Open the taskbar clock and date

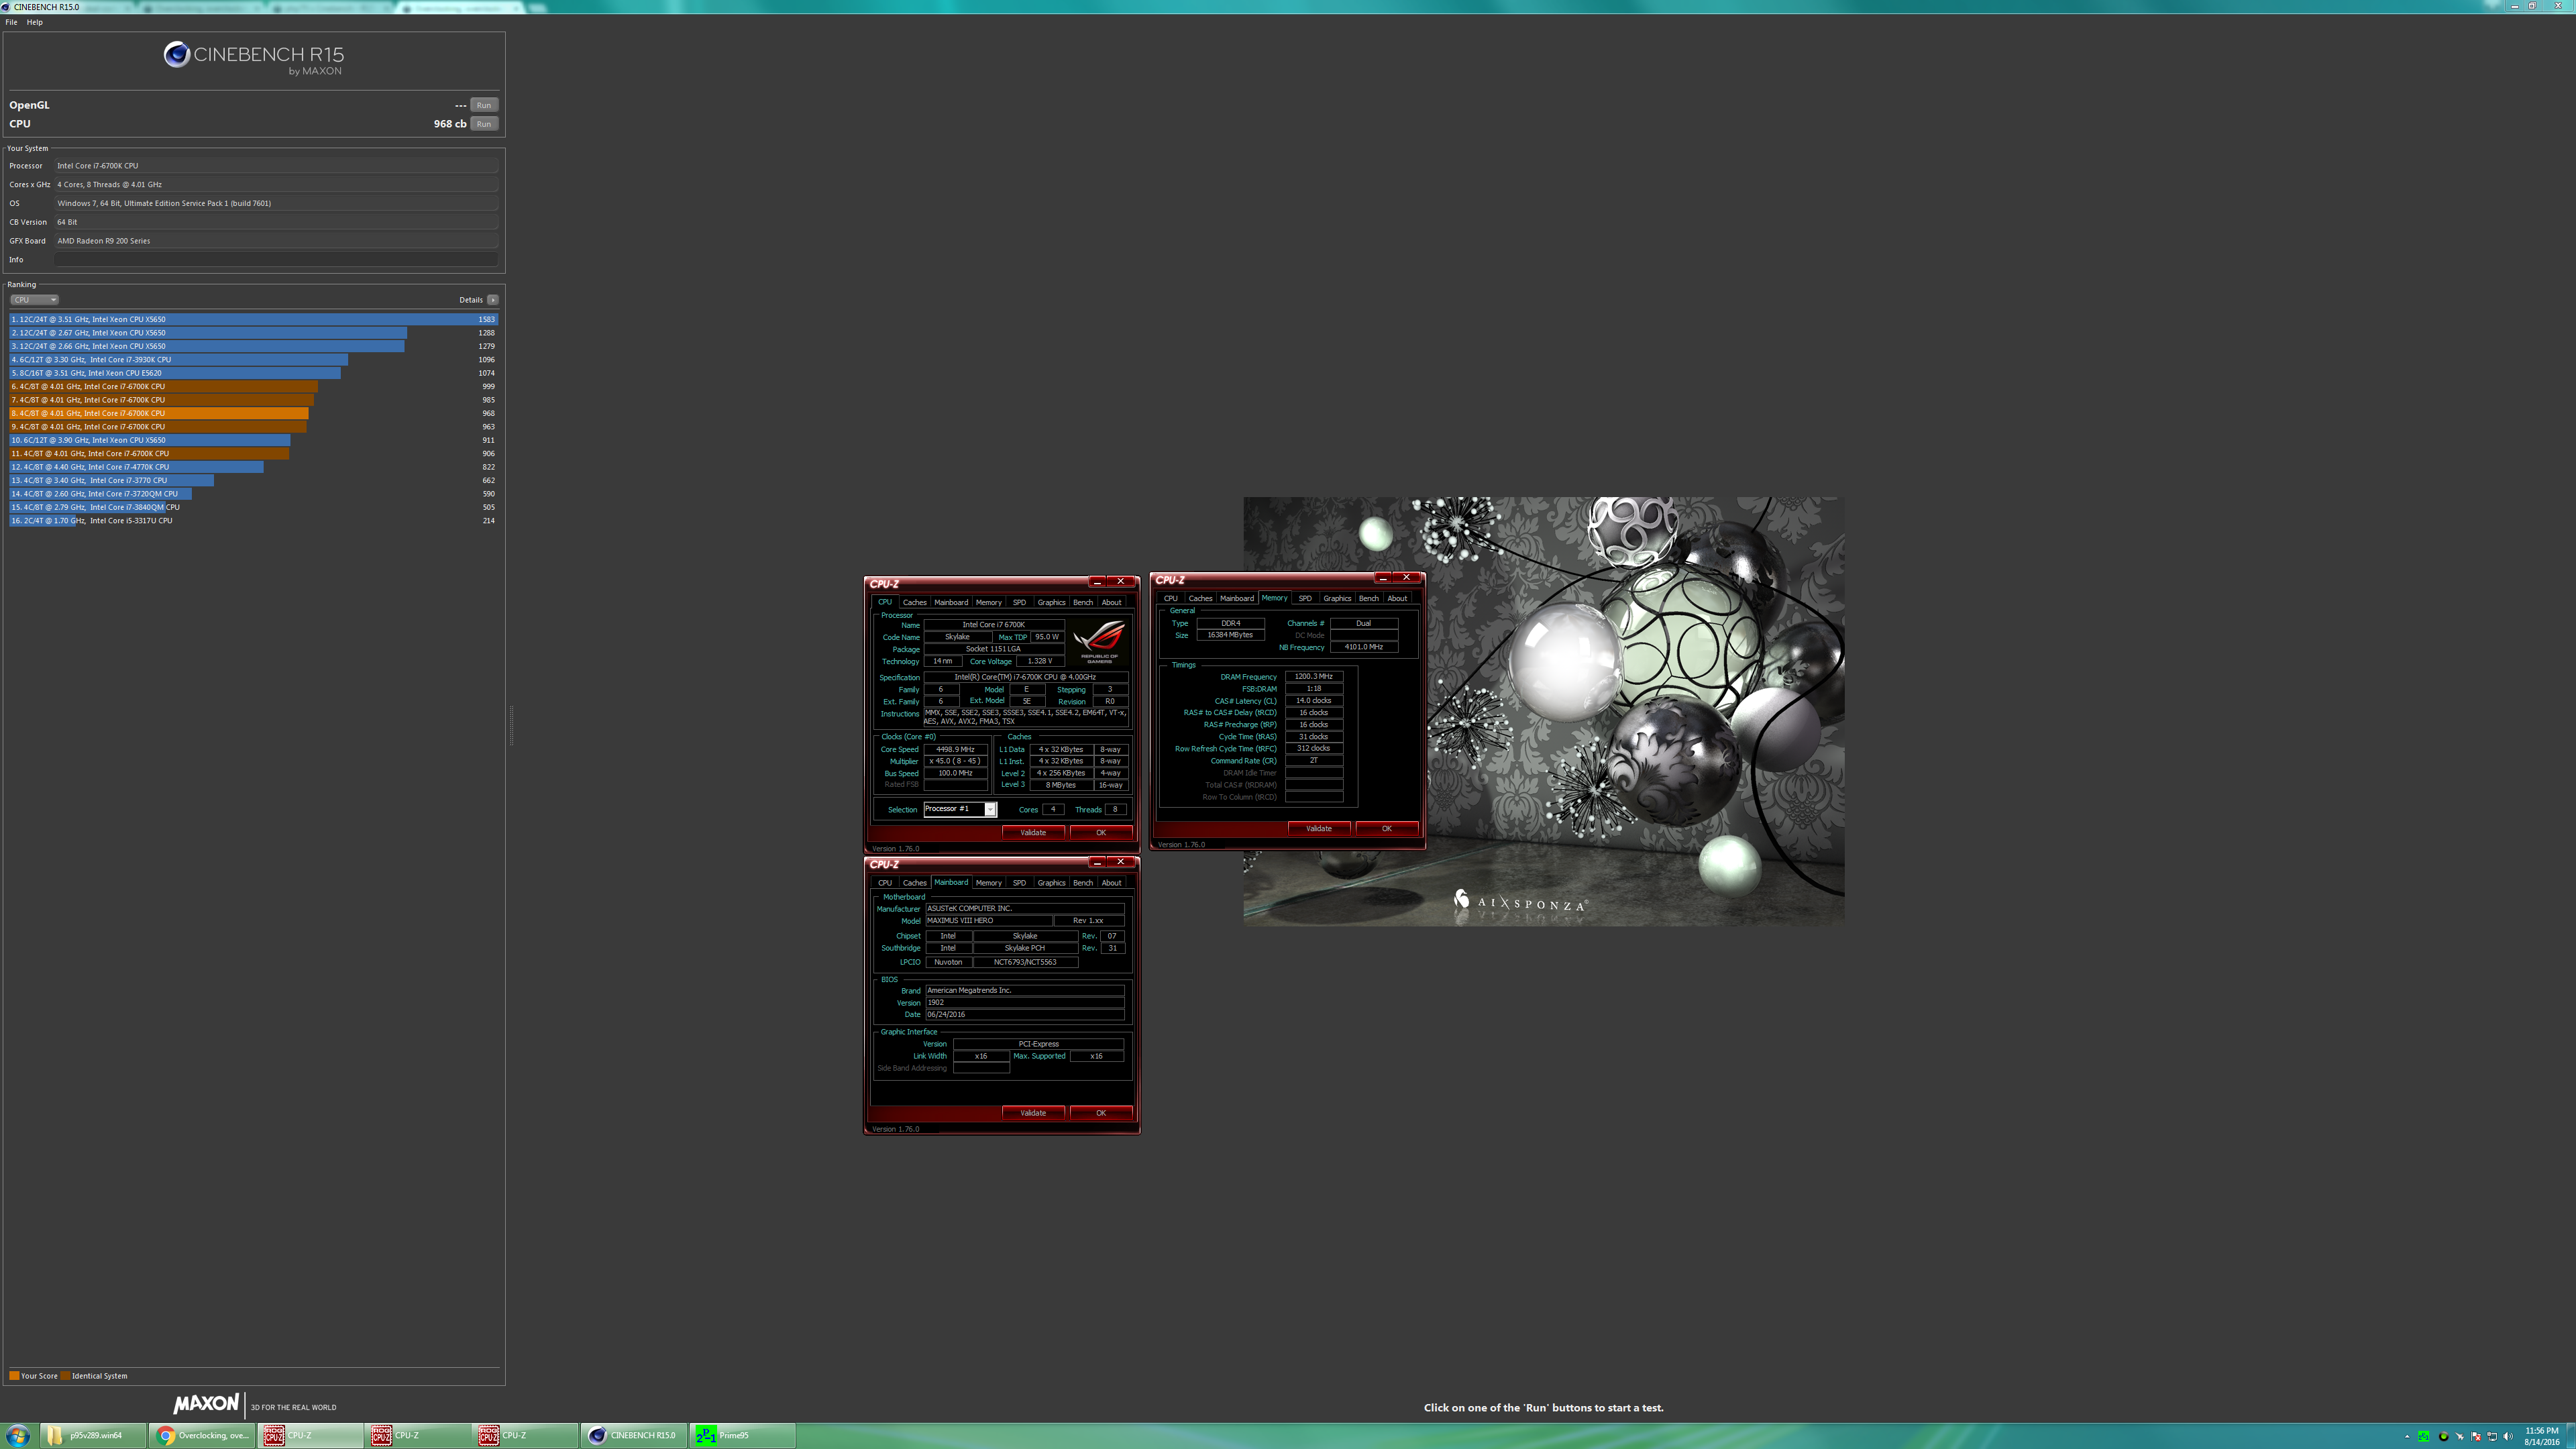2542,1436
